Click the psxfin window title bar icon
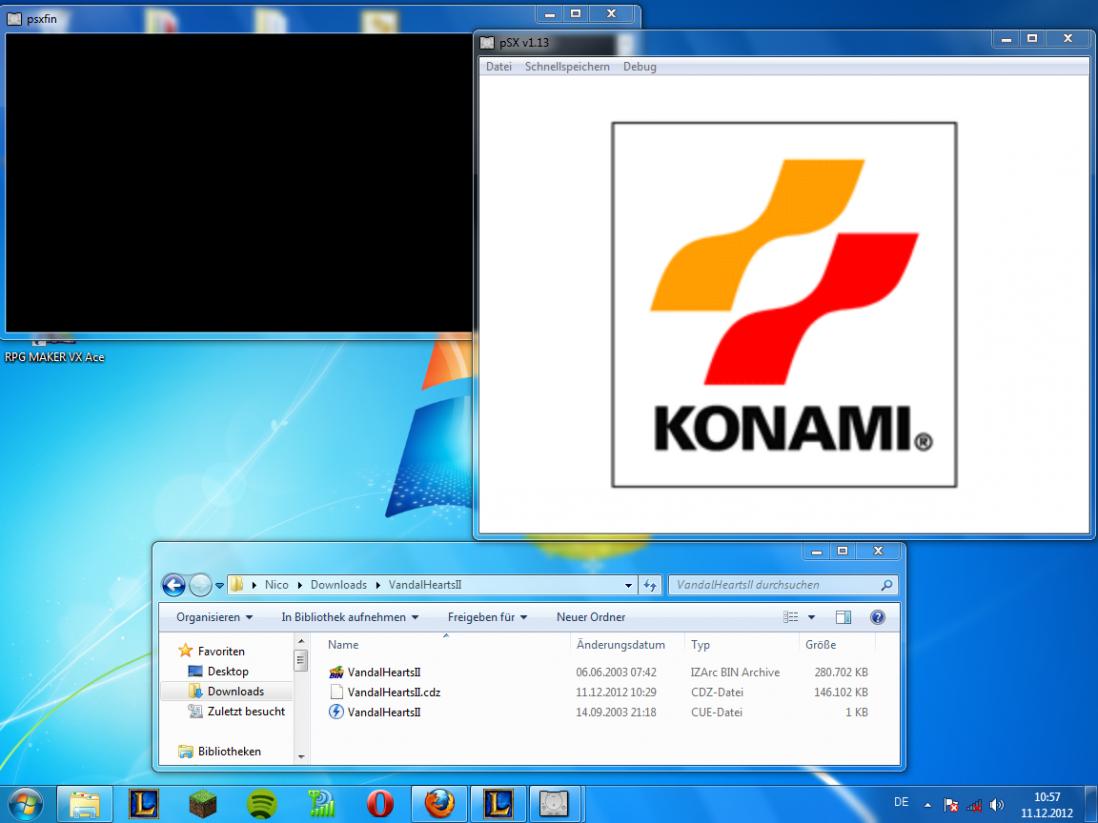The width and height of the screenshot is (1098, 823). point(15,19)
